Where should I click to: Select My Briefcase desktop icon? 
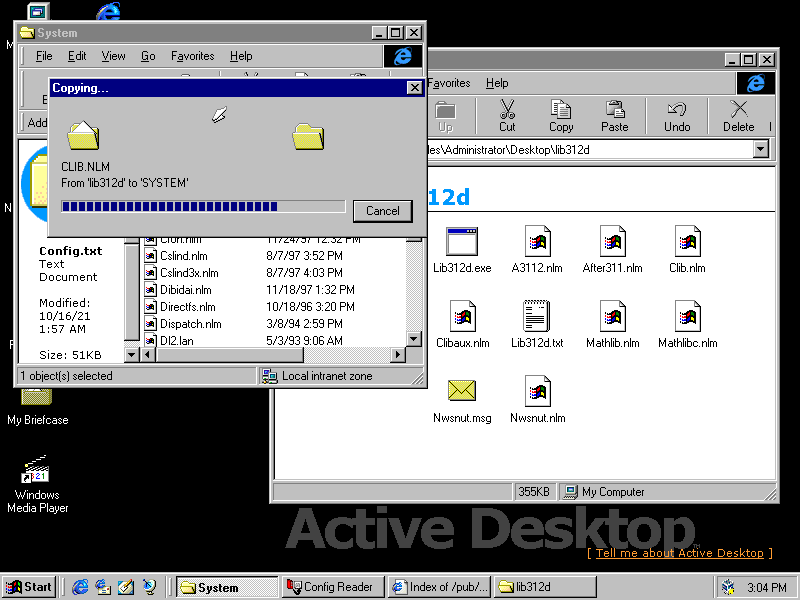pyautogui.click(x=37, y=407)
